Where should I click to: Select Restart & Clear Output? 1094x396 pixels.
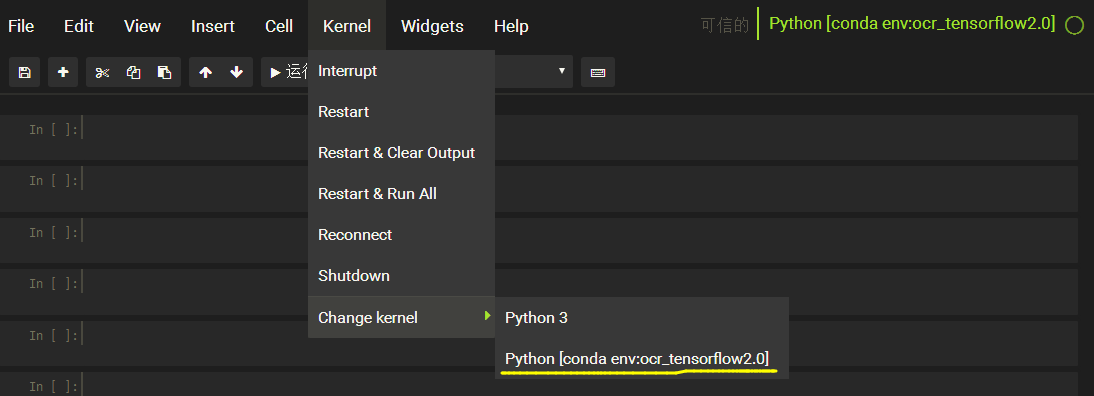coord(401,153)
